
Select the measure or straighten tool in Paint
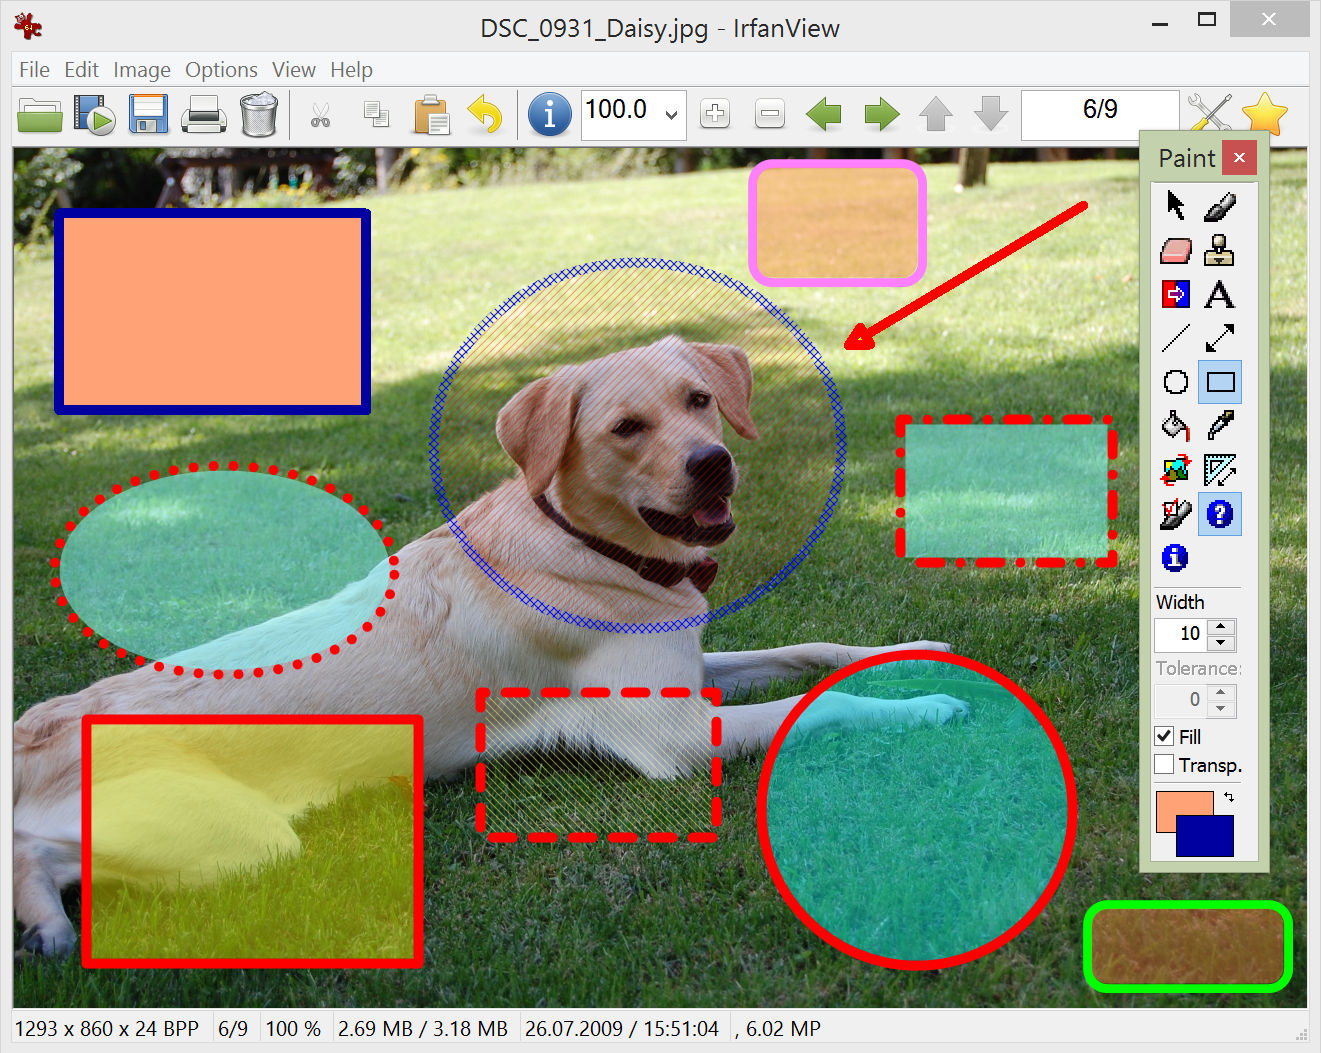1220,470
